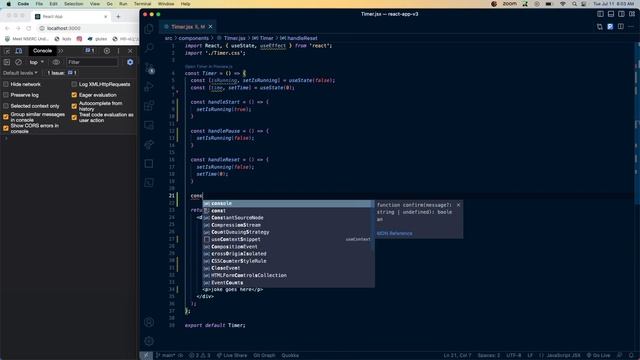Reload the localhost page in Chrome
This screenshot has height=360, width=640.
(29, 28)
